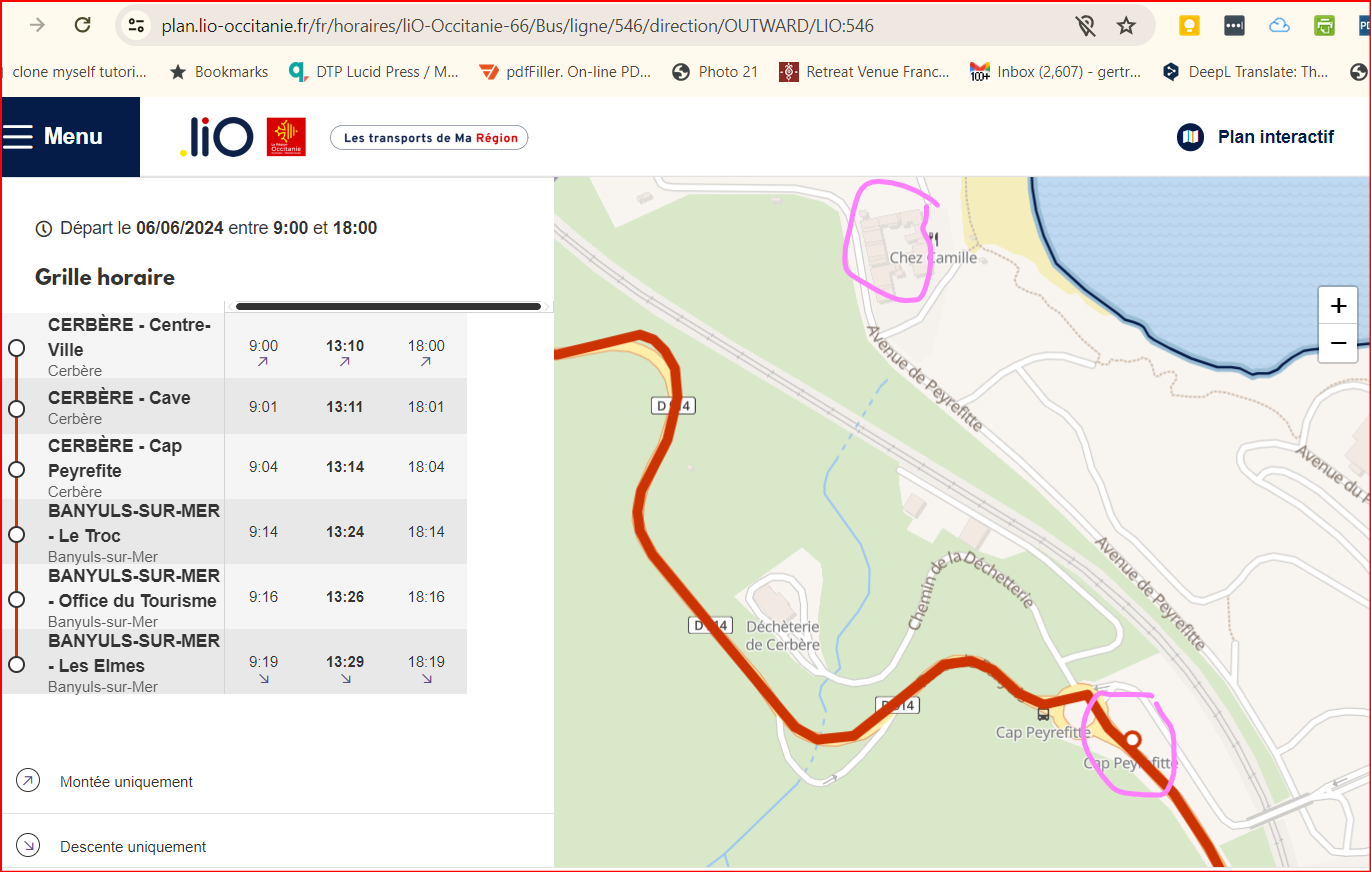Viewport: 1371px width, 872px height.
Task: Select stop CERBÈRE - Centre-Ville
Action: pos(130,337)
